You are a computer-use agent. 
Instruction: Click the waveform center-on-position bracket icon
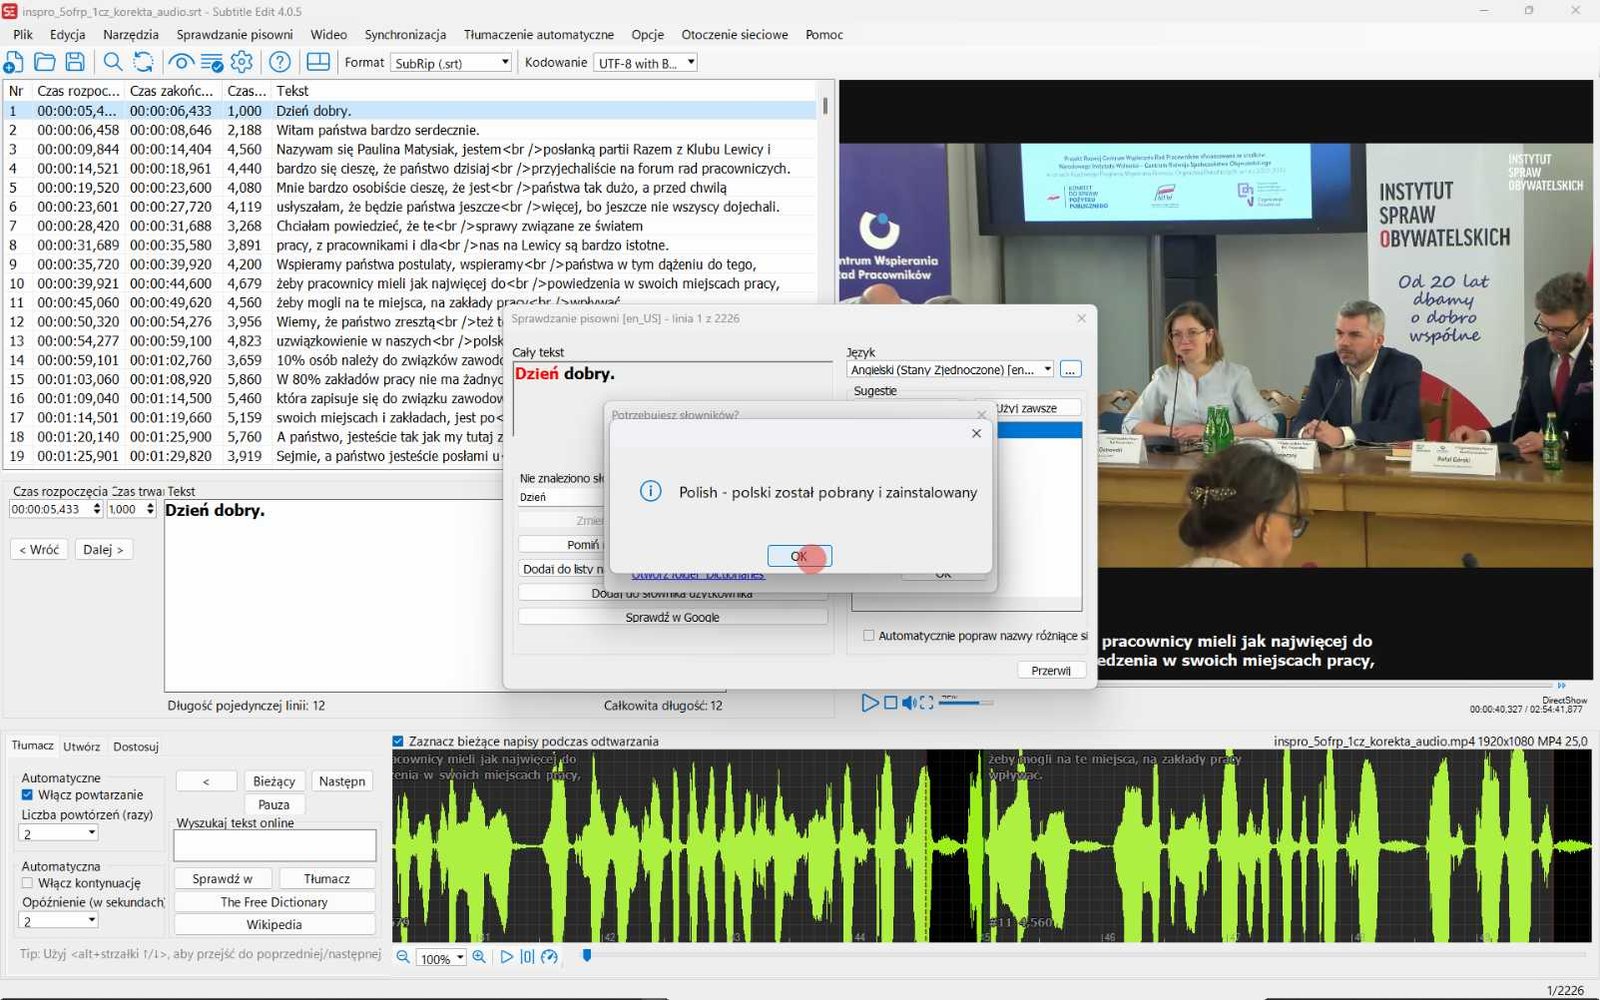click(527, 957)
